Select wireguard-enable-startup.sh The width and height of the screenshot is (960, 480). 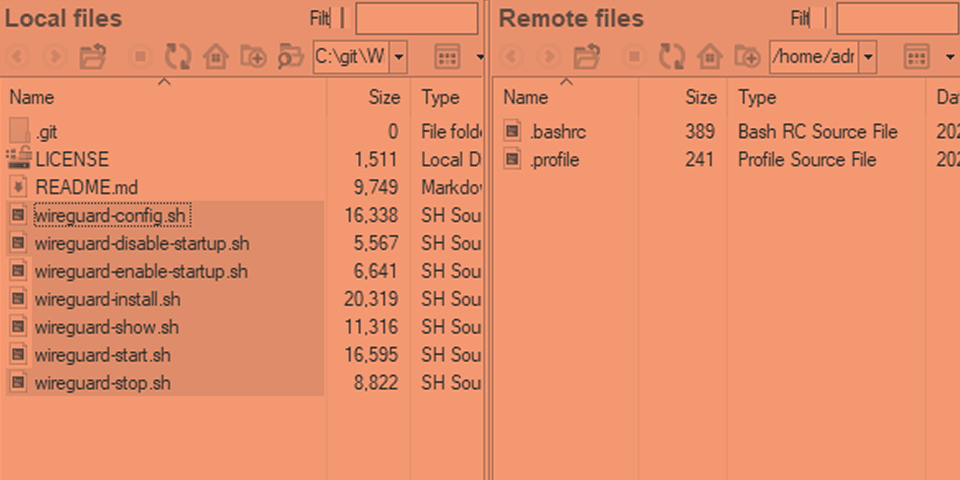tap(141, 271)
